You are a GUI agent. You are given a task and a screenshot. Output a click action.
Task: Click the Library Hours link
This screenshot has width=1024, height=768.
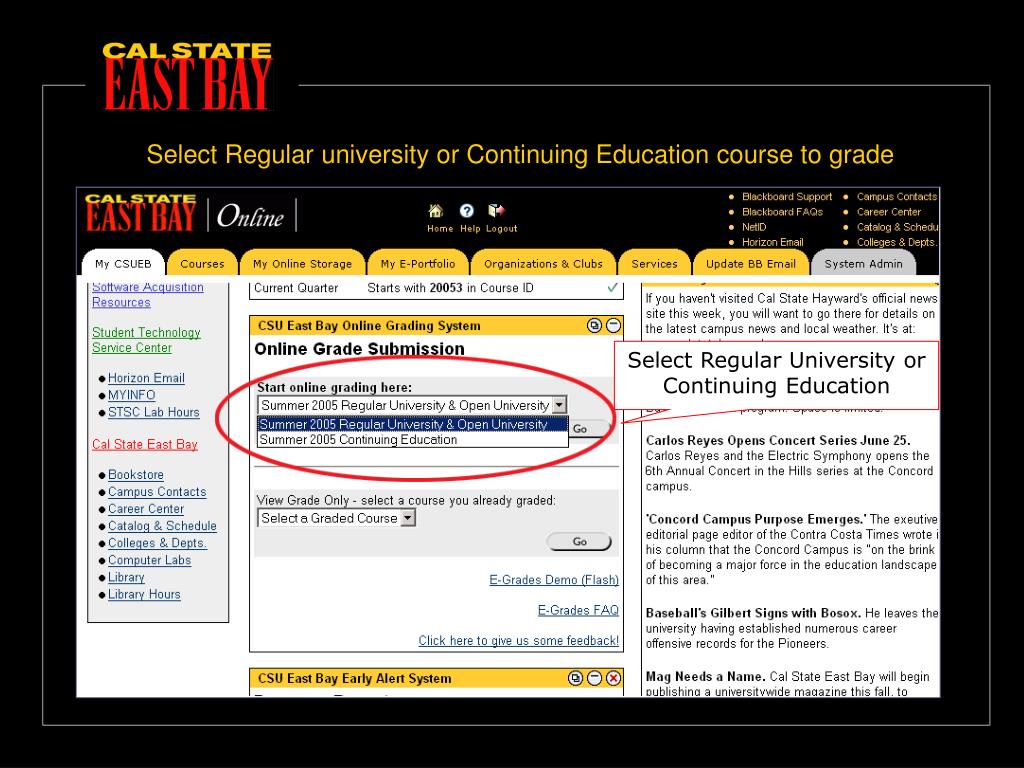pyautogui.click(x=144, y=594)
